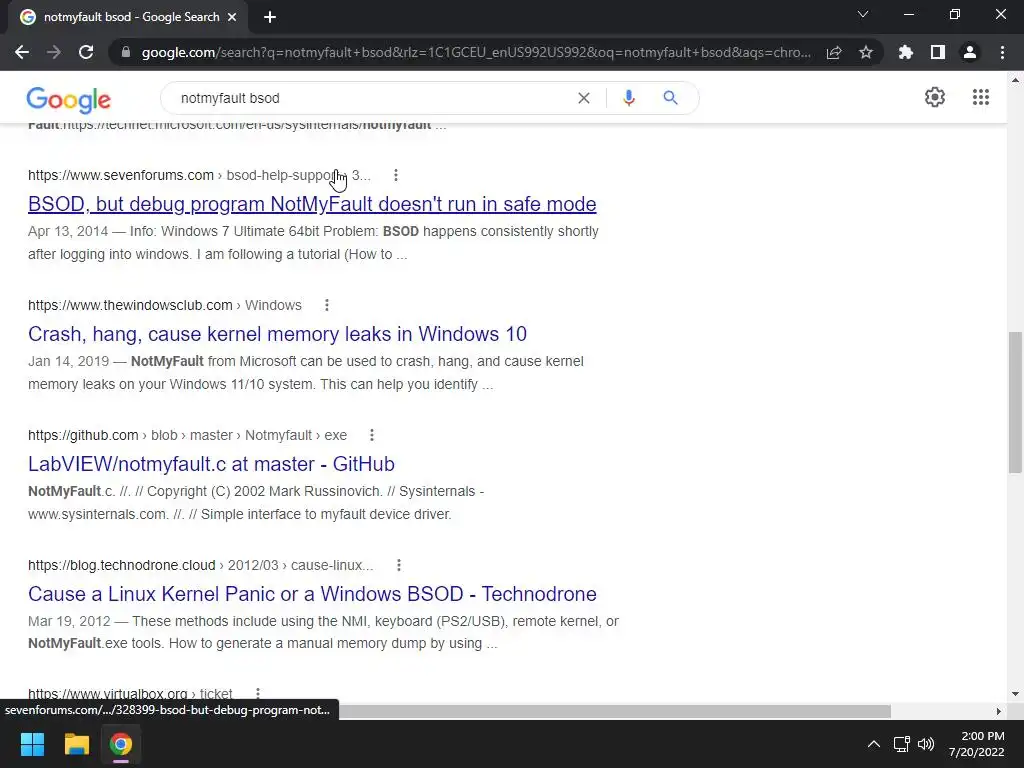Click the forward navigation arrow

[54, 52]
